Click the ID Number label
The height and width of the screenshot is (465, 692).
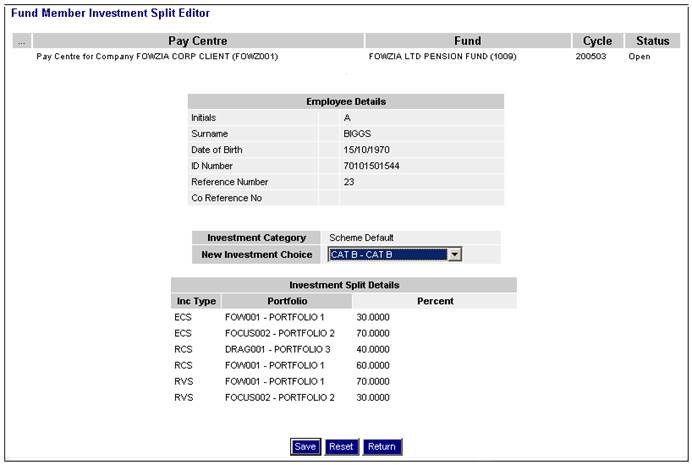[x=212, y=166]
